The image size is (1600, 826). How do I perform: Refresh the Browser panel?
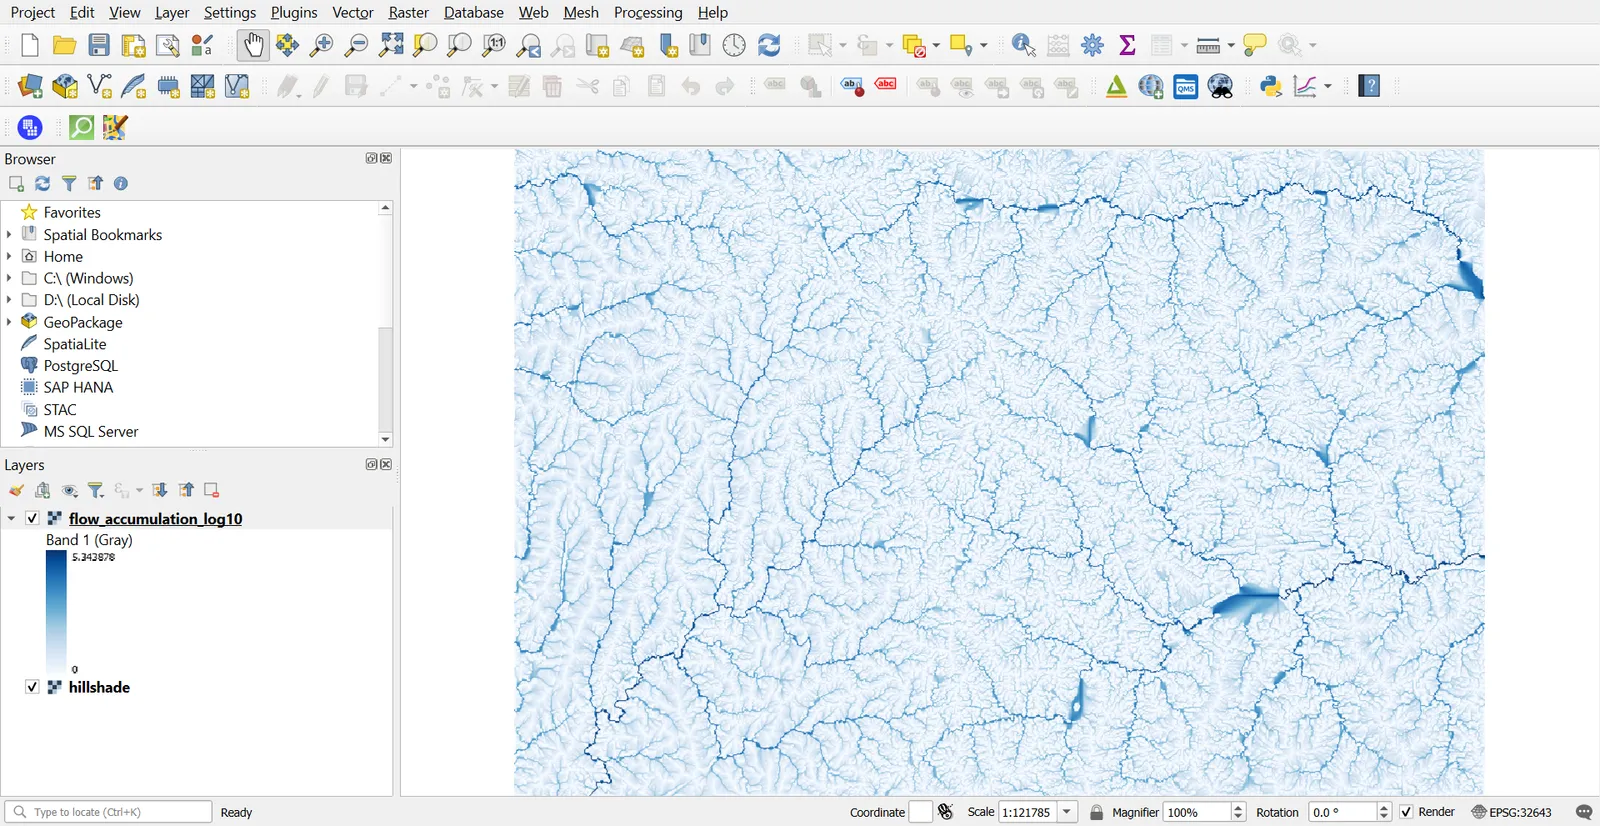coord(42,183)
